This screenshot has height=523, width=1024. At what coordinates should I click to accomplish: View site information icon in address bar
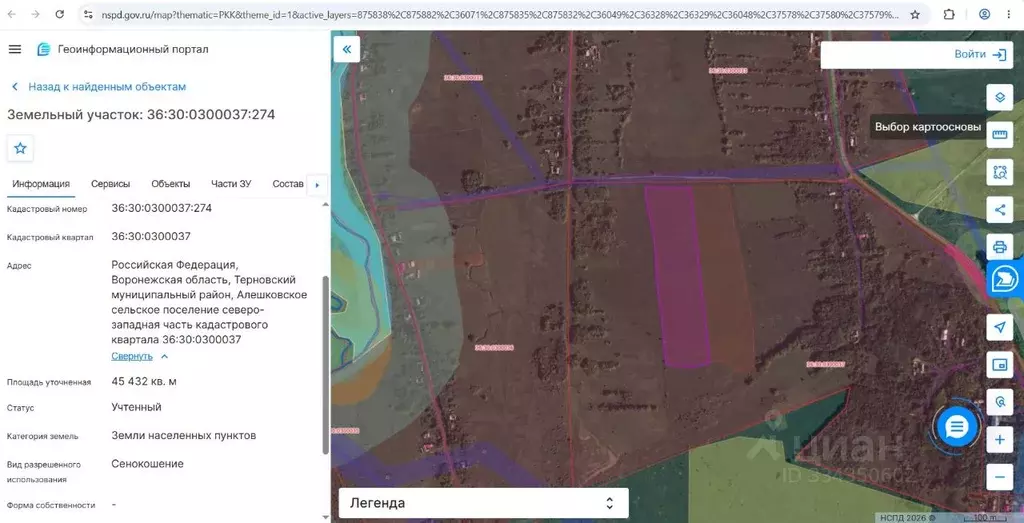(x=89, y=14)
